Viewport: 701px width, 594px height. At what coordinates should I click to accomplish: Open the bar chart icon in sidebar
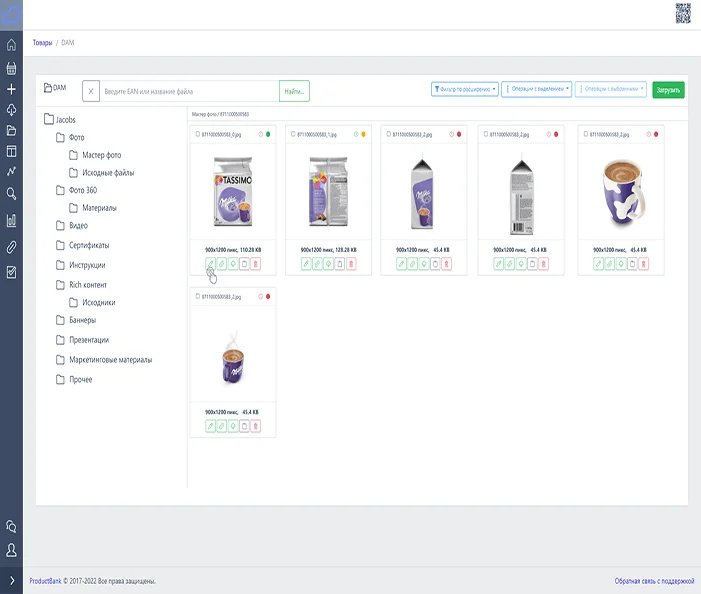click(11, 220)
